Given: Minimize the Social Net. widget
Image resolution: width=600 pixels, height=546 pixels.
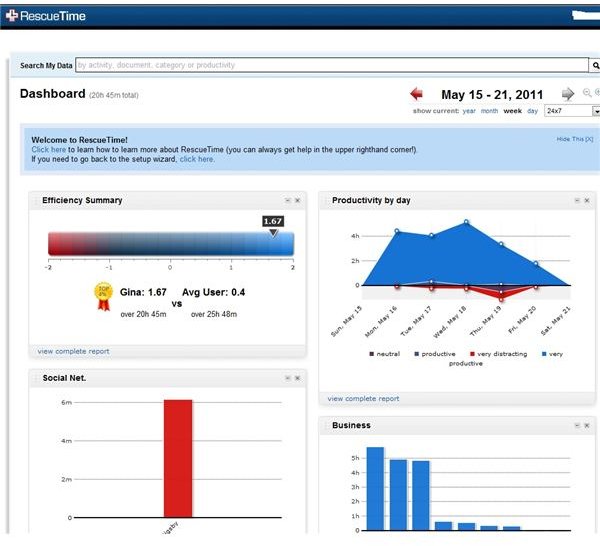Looking at the screenshot, I should 288,378.
